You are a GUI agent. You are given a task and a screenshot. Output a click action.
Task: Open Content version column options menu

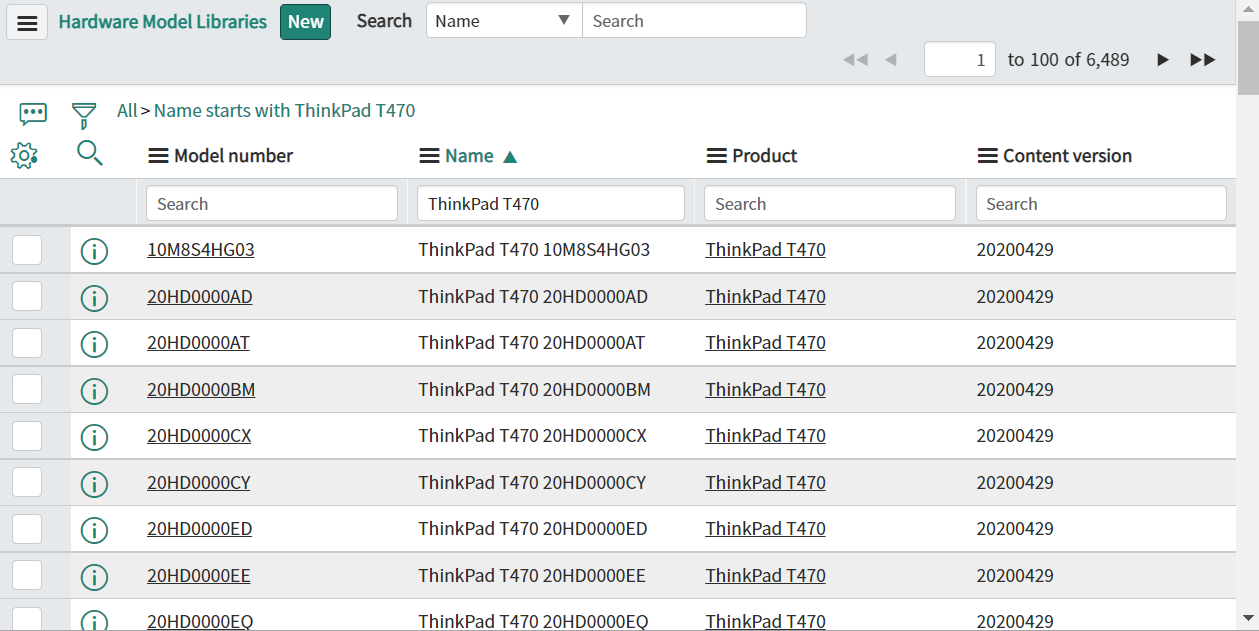[x=987, y=156]
